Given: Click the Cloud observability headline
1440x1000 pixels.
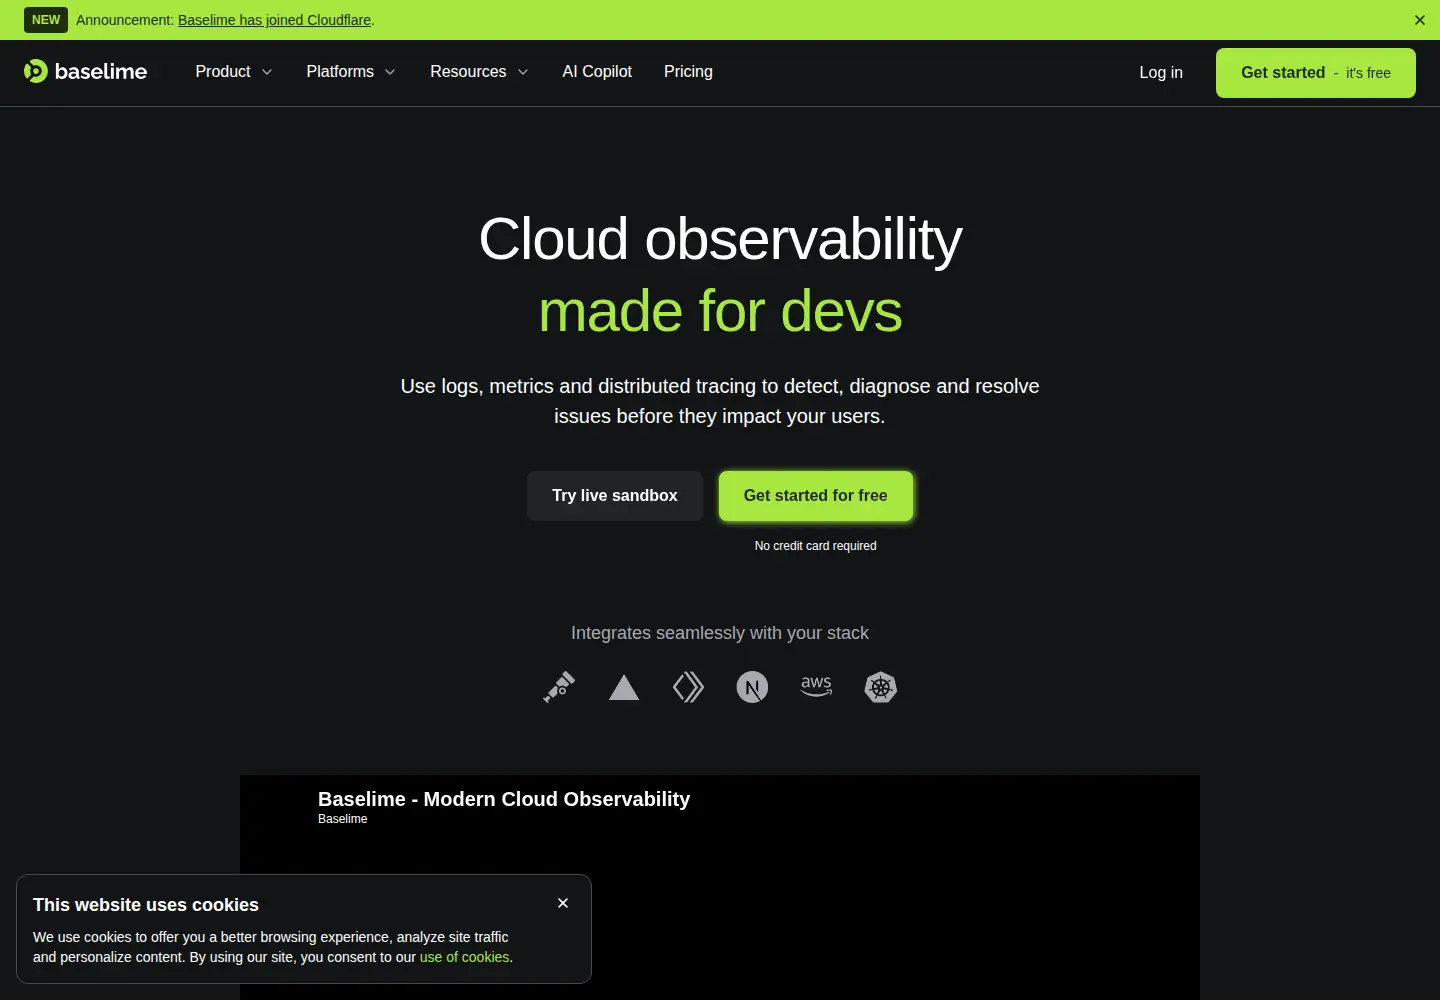Looking at the screenshot, I should coord(720,240).
